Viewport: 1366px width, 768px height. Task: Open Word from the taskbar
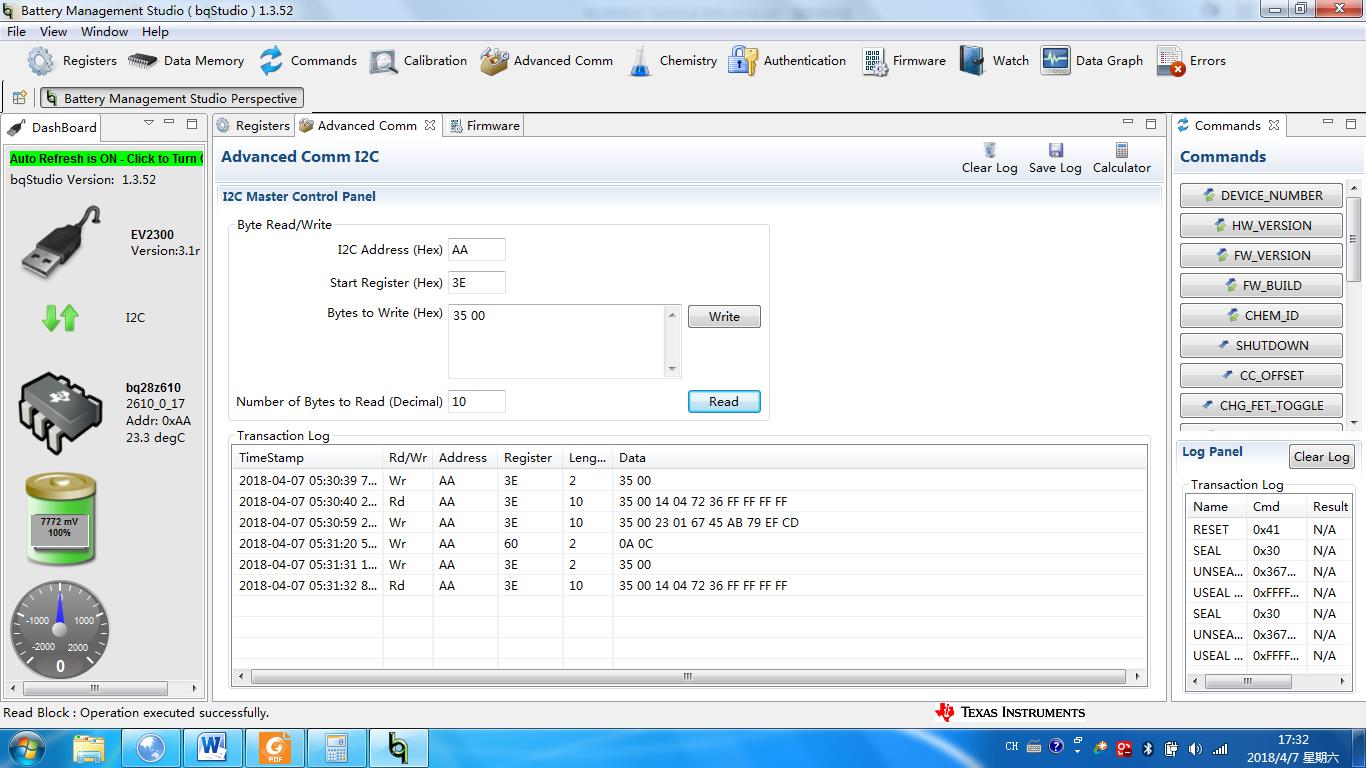212,748
